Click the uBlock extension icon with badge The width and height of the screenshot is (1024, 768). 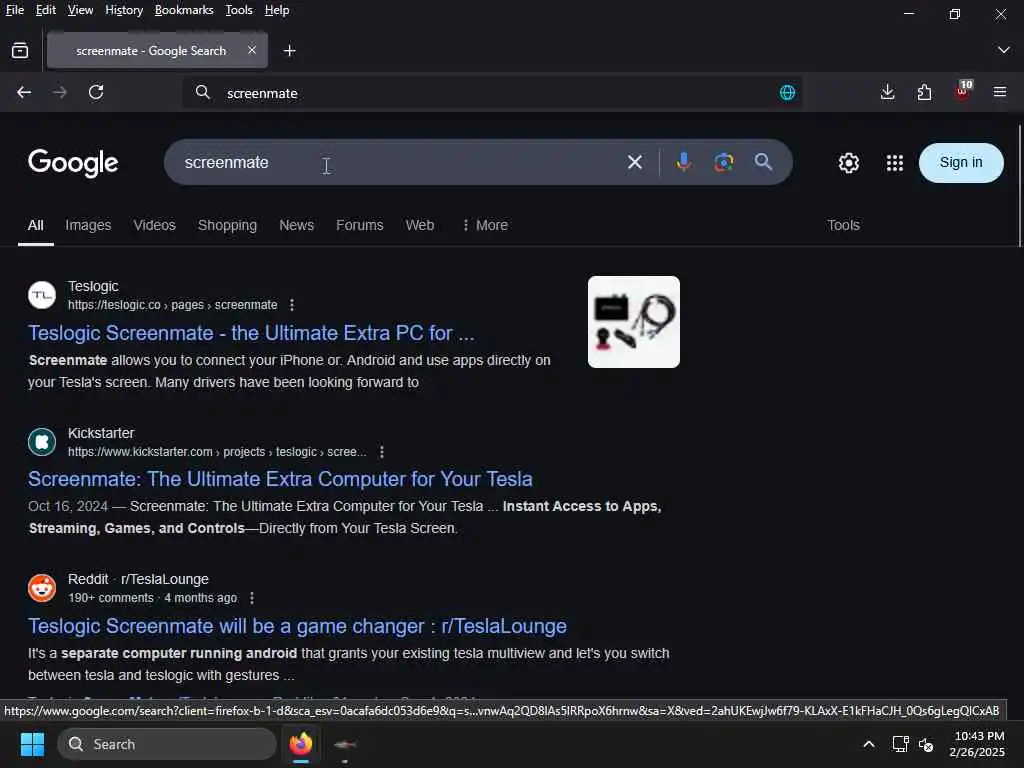963,91
